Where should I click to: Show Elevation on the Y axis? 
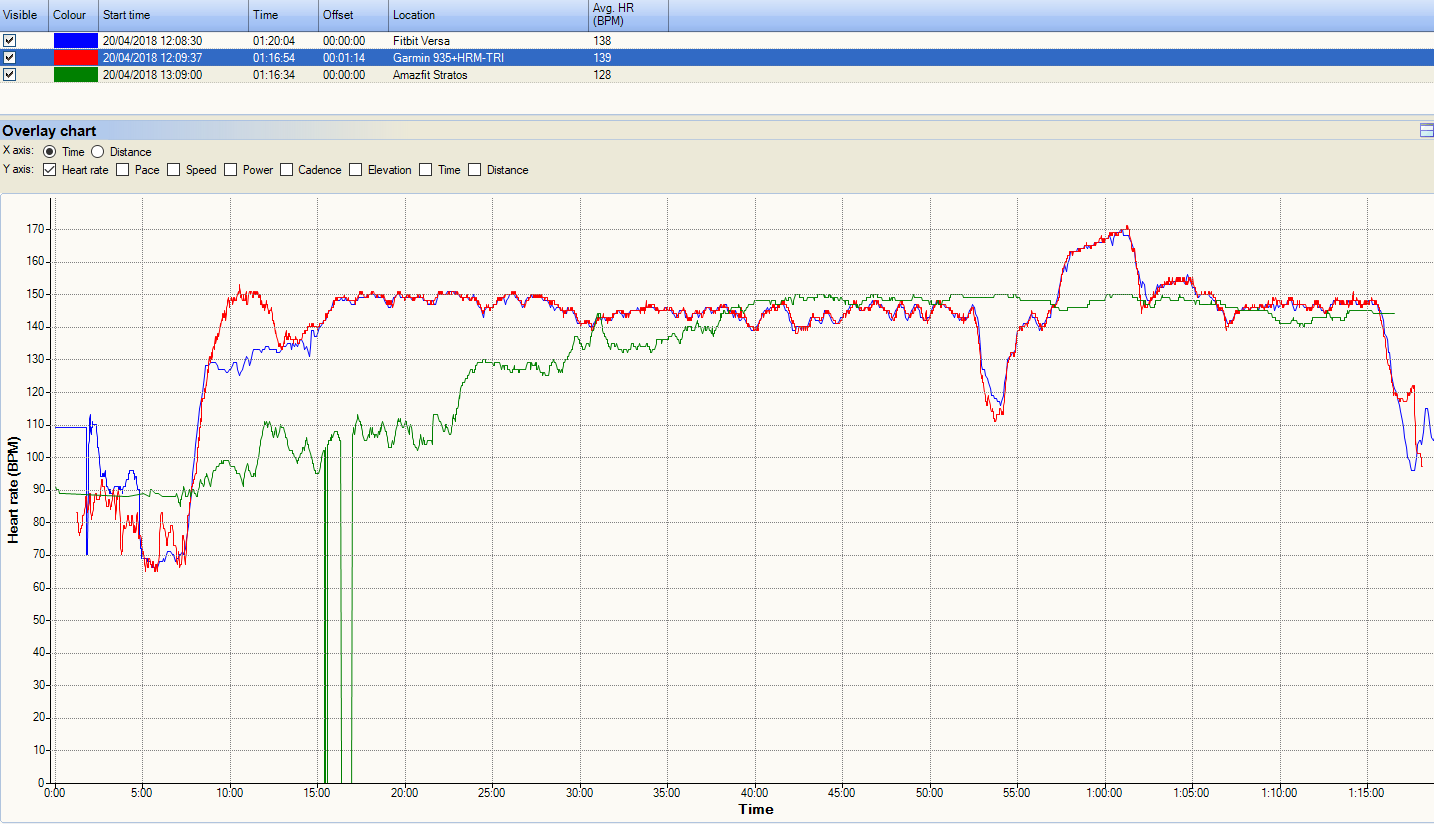coord(356,170)
